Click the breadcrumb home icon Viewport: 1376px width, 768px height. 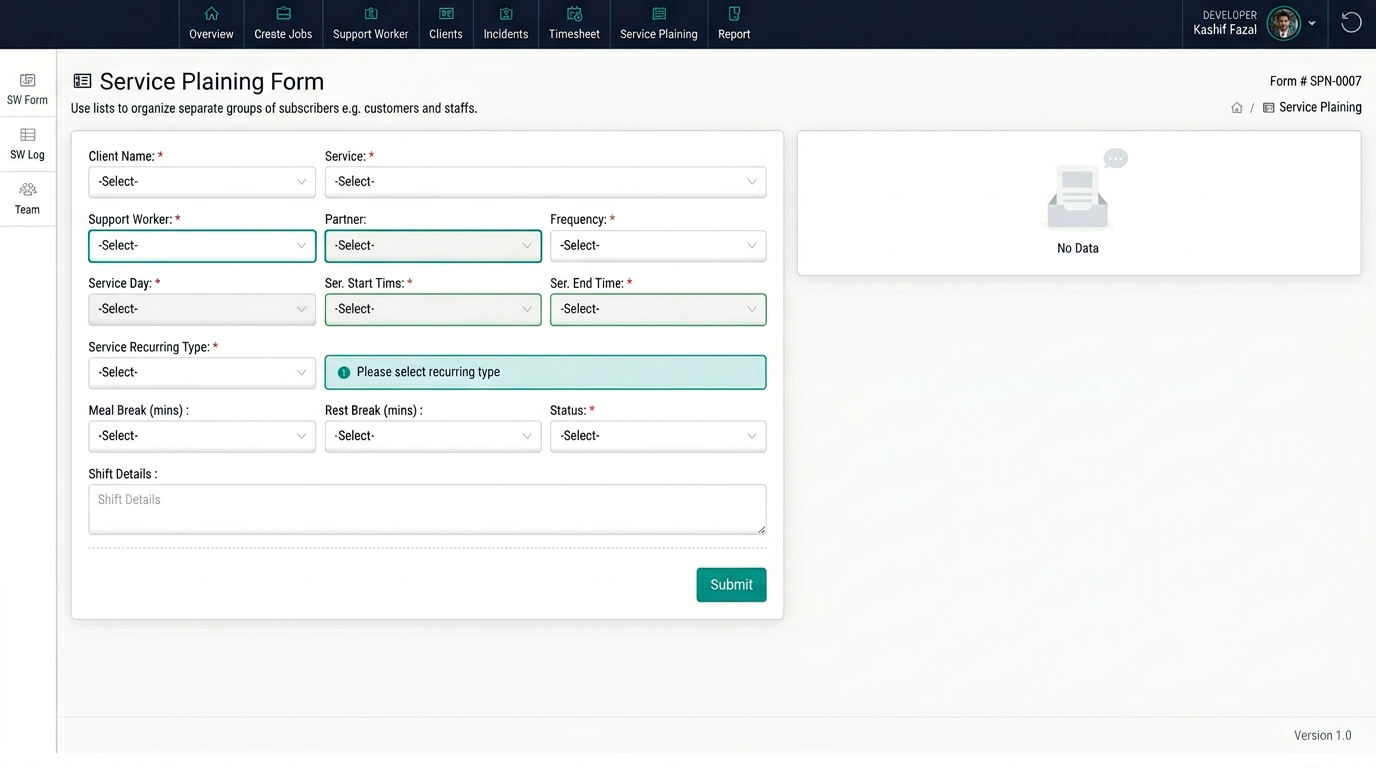[x=1237, y=108]
